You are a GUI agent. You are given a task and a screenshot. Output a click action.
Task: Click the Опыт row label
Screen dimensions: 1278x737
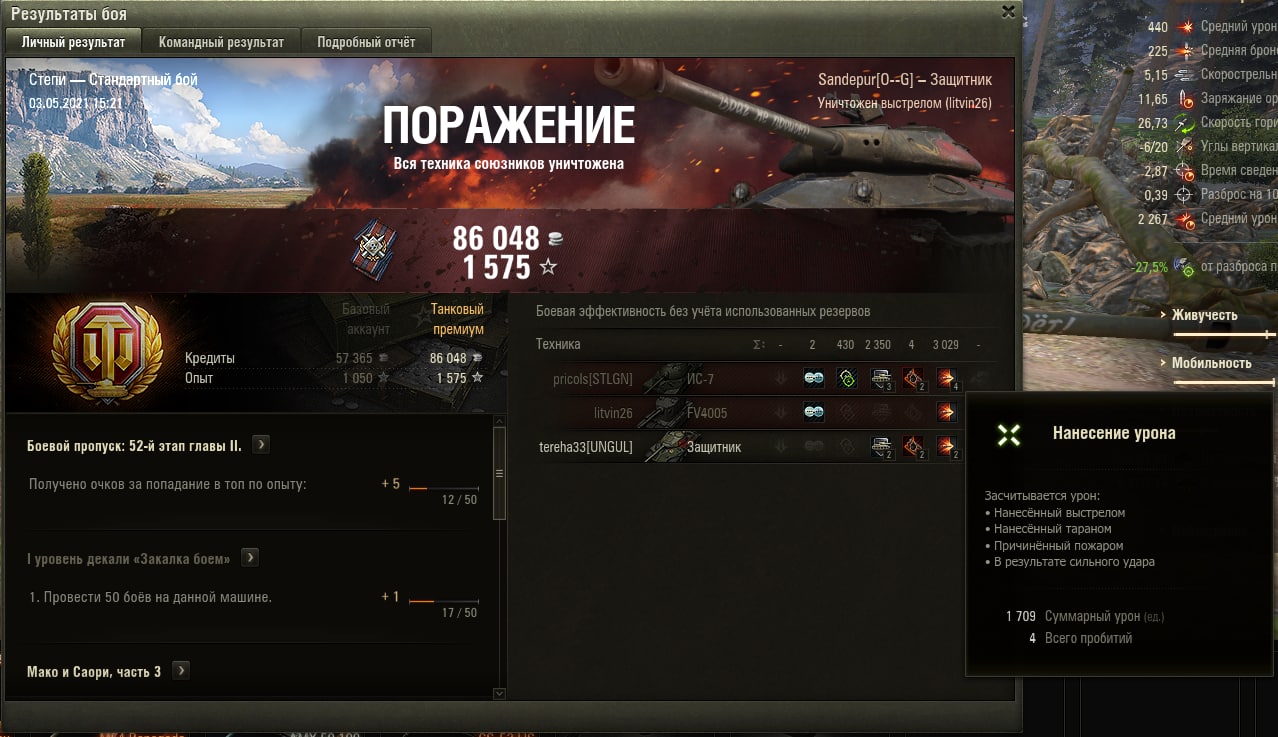tap(200, 378)
